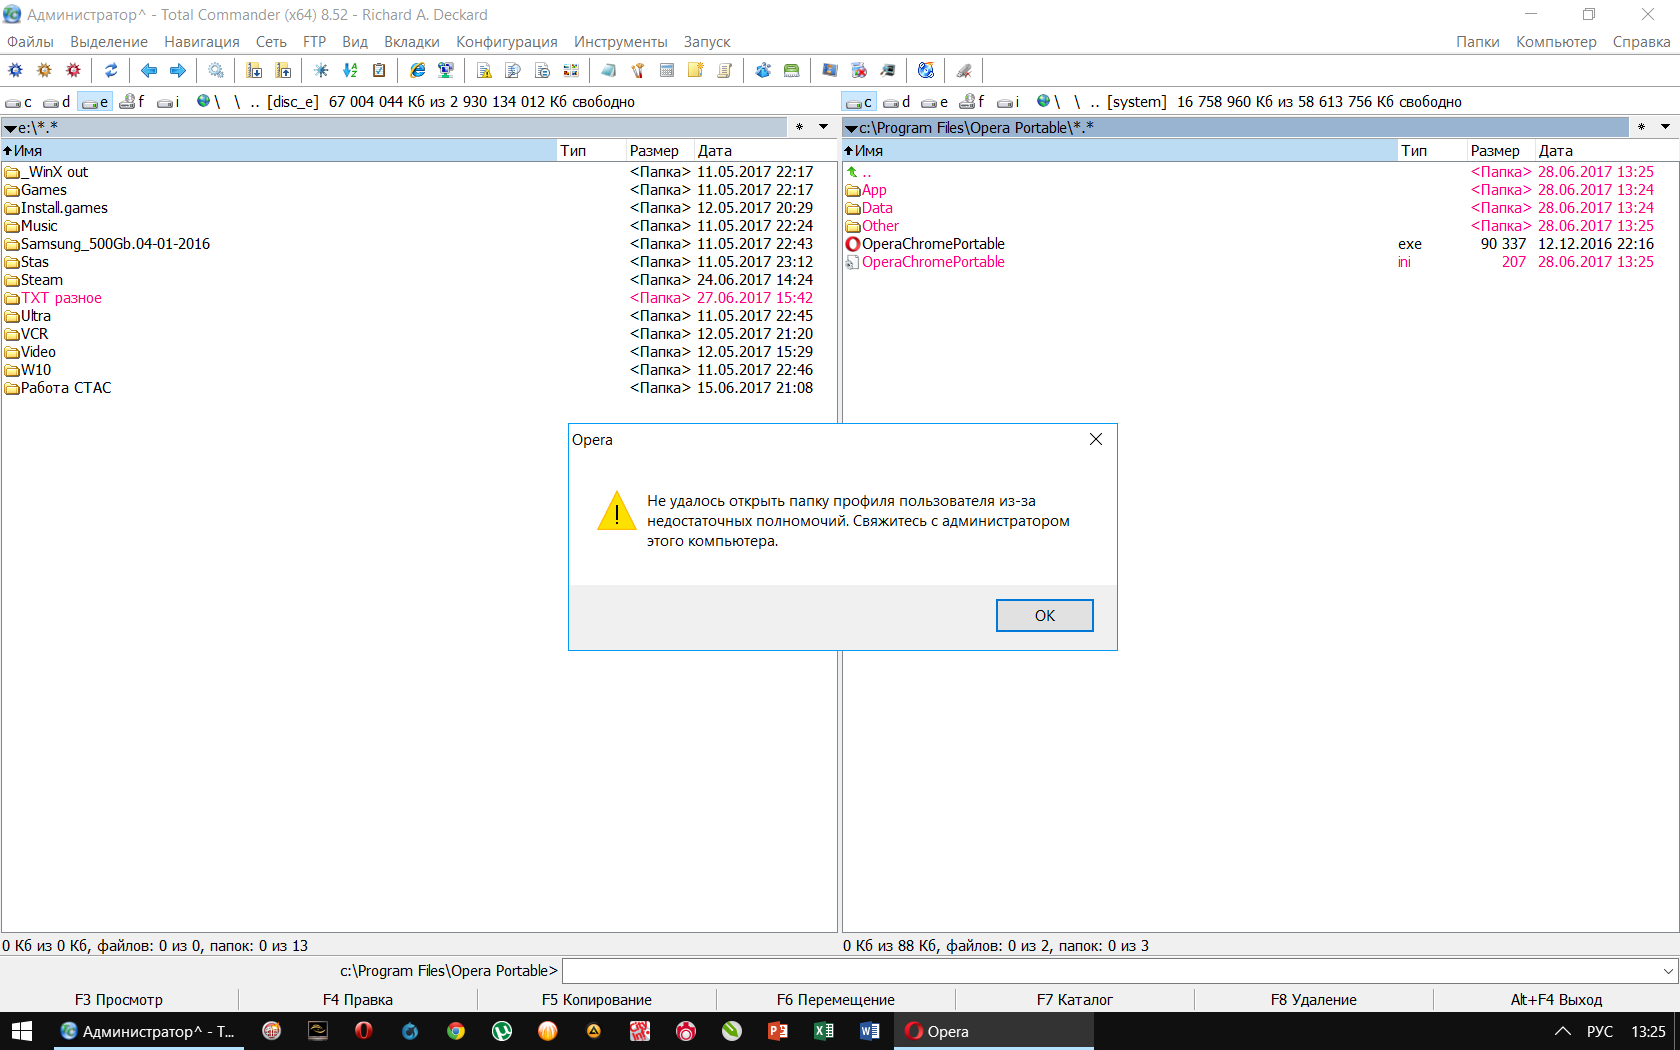Click the clipboard checklist toolbar icon
This screenshot has width=1680, height=1050.
point(379,70)
